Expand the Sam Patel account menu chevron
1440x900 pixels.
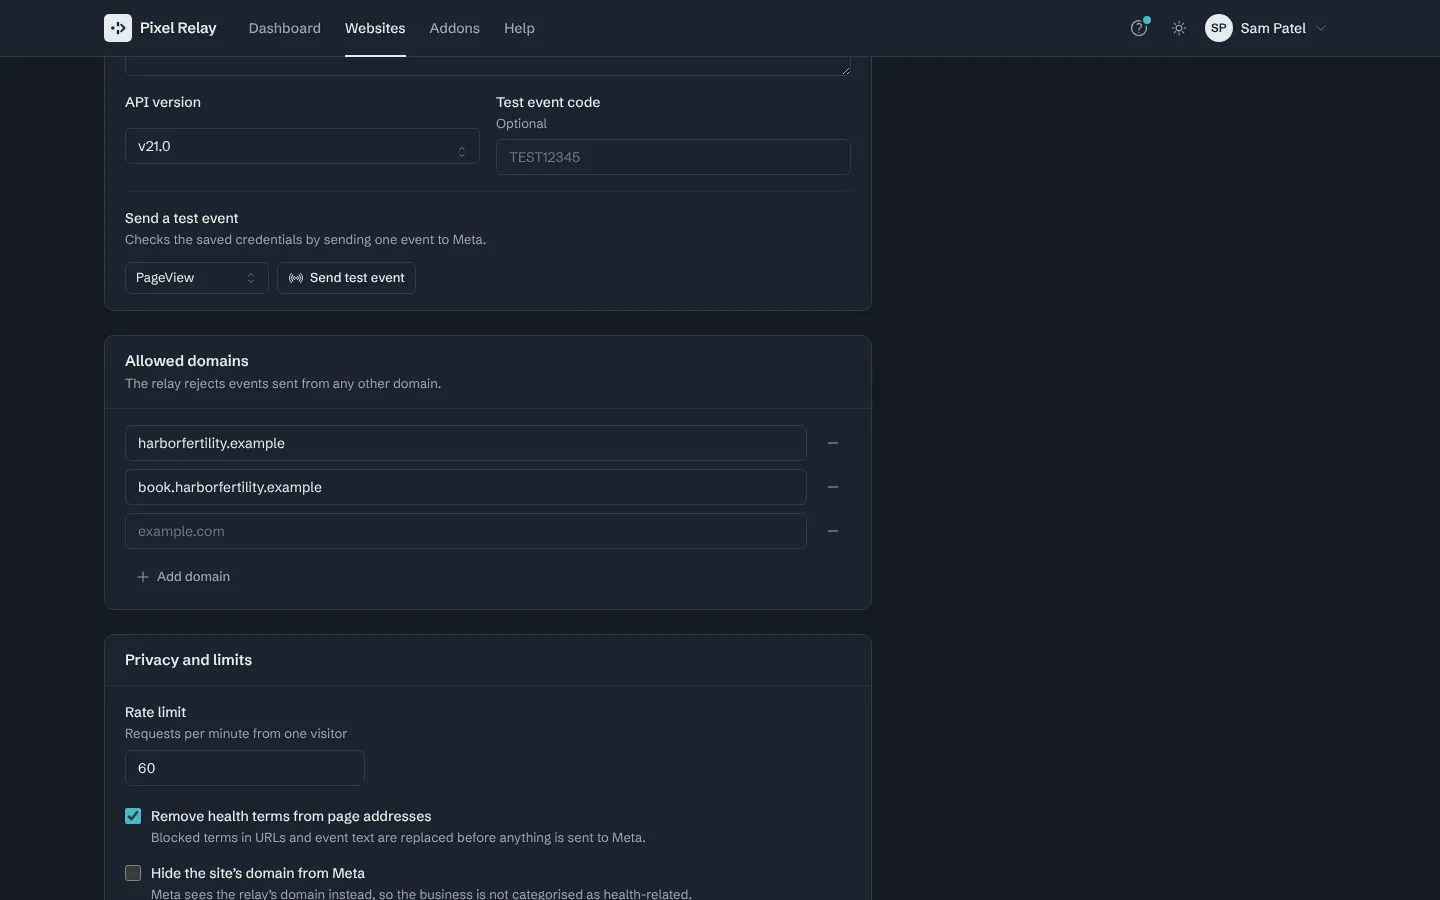[x=1321, y=28]
